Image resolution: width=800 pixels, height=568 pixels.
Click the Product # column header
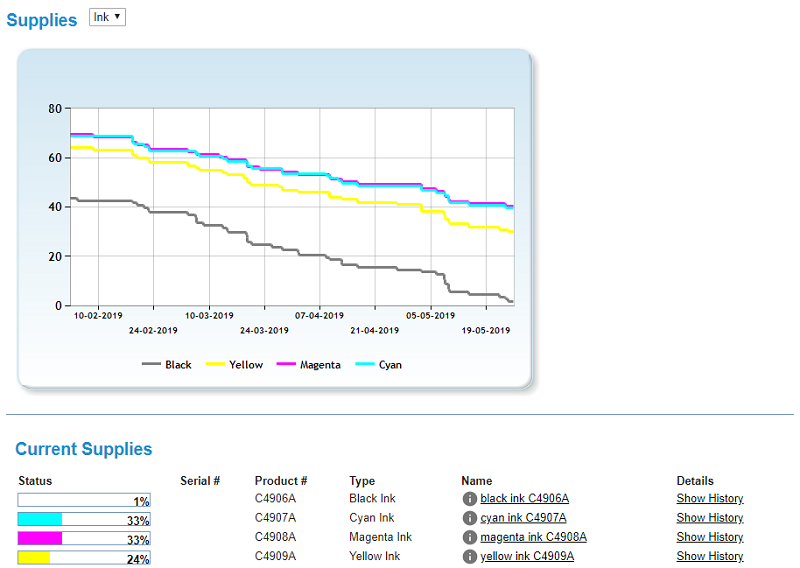click(281, 481)
